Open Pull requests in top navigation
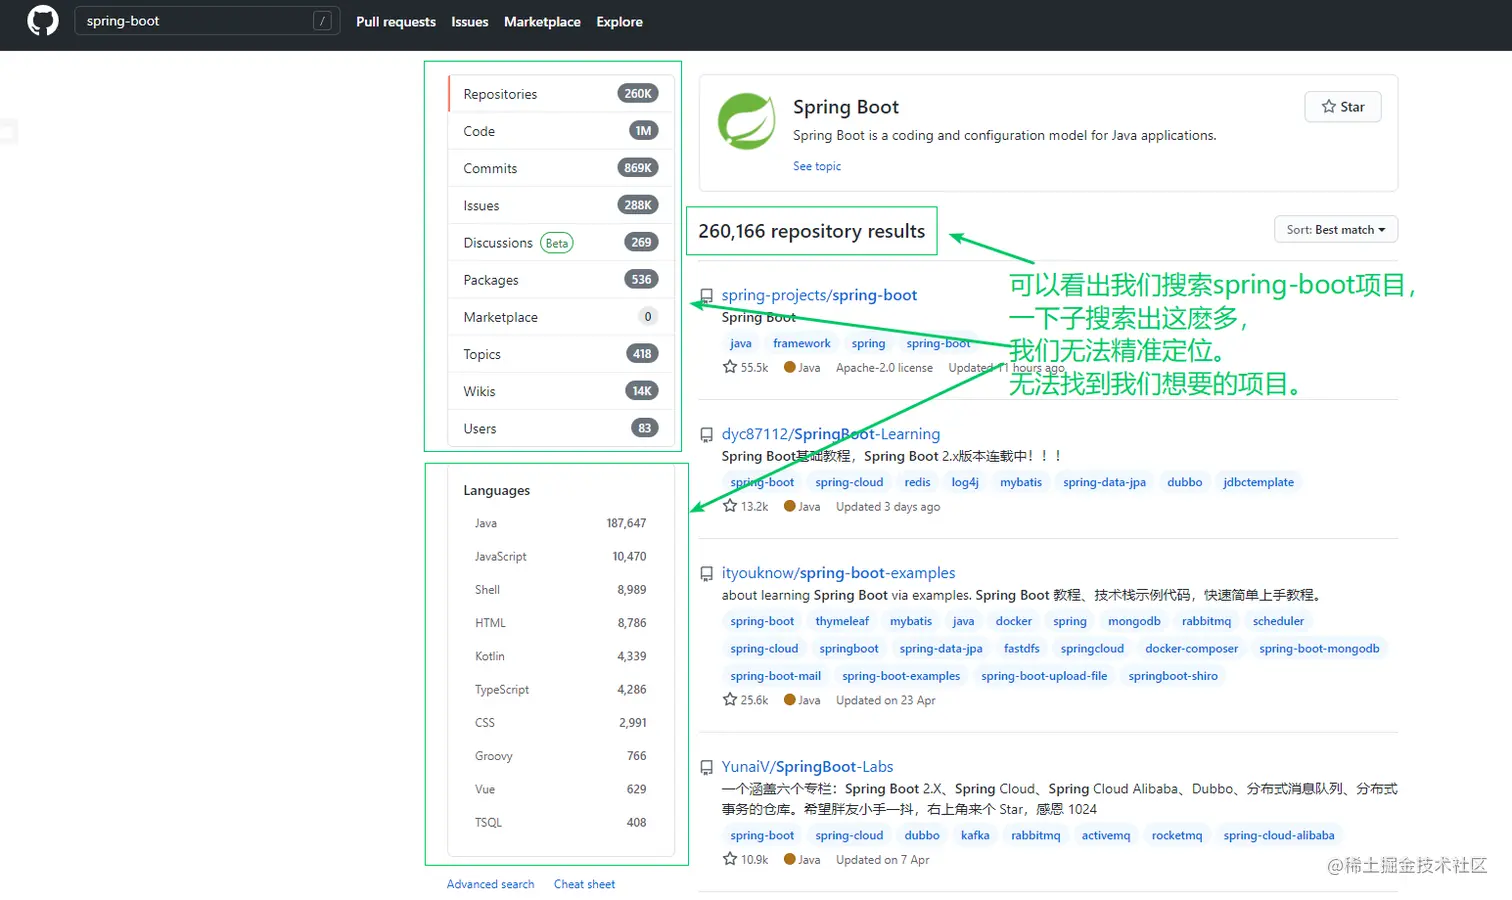 coord(396,22)
